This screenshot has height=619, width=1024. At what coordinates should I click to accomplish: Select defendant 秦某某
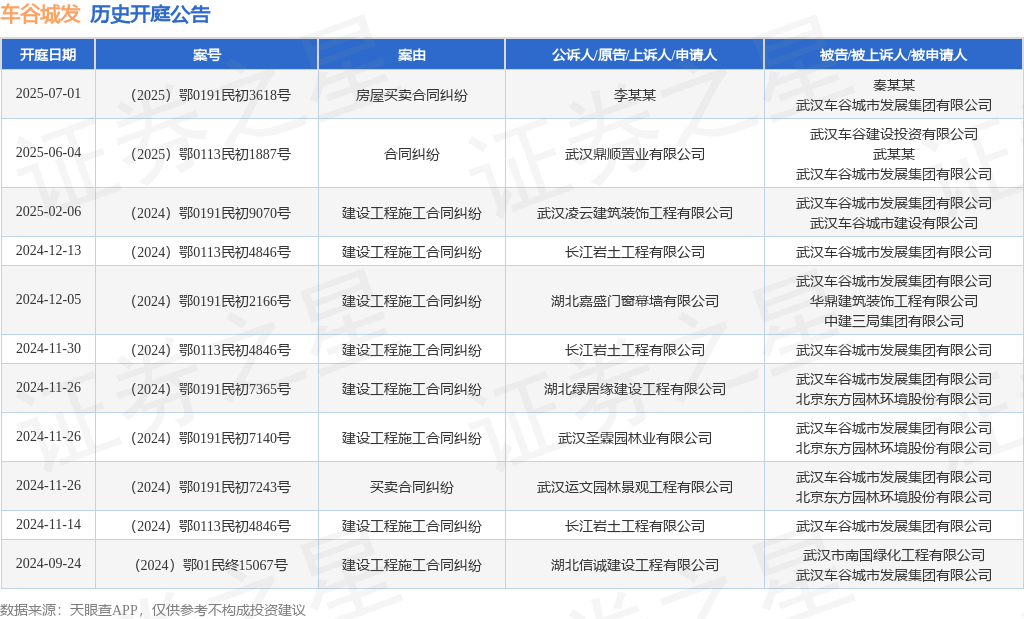(x=893, y=85)
